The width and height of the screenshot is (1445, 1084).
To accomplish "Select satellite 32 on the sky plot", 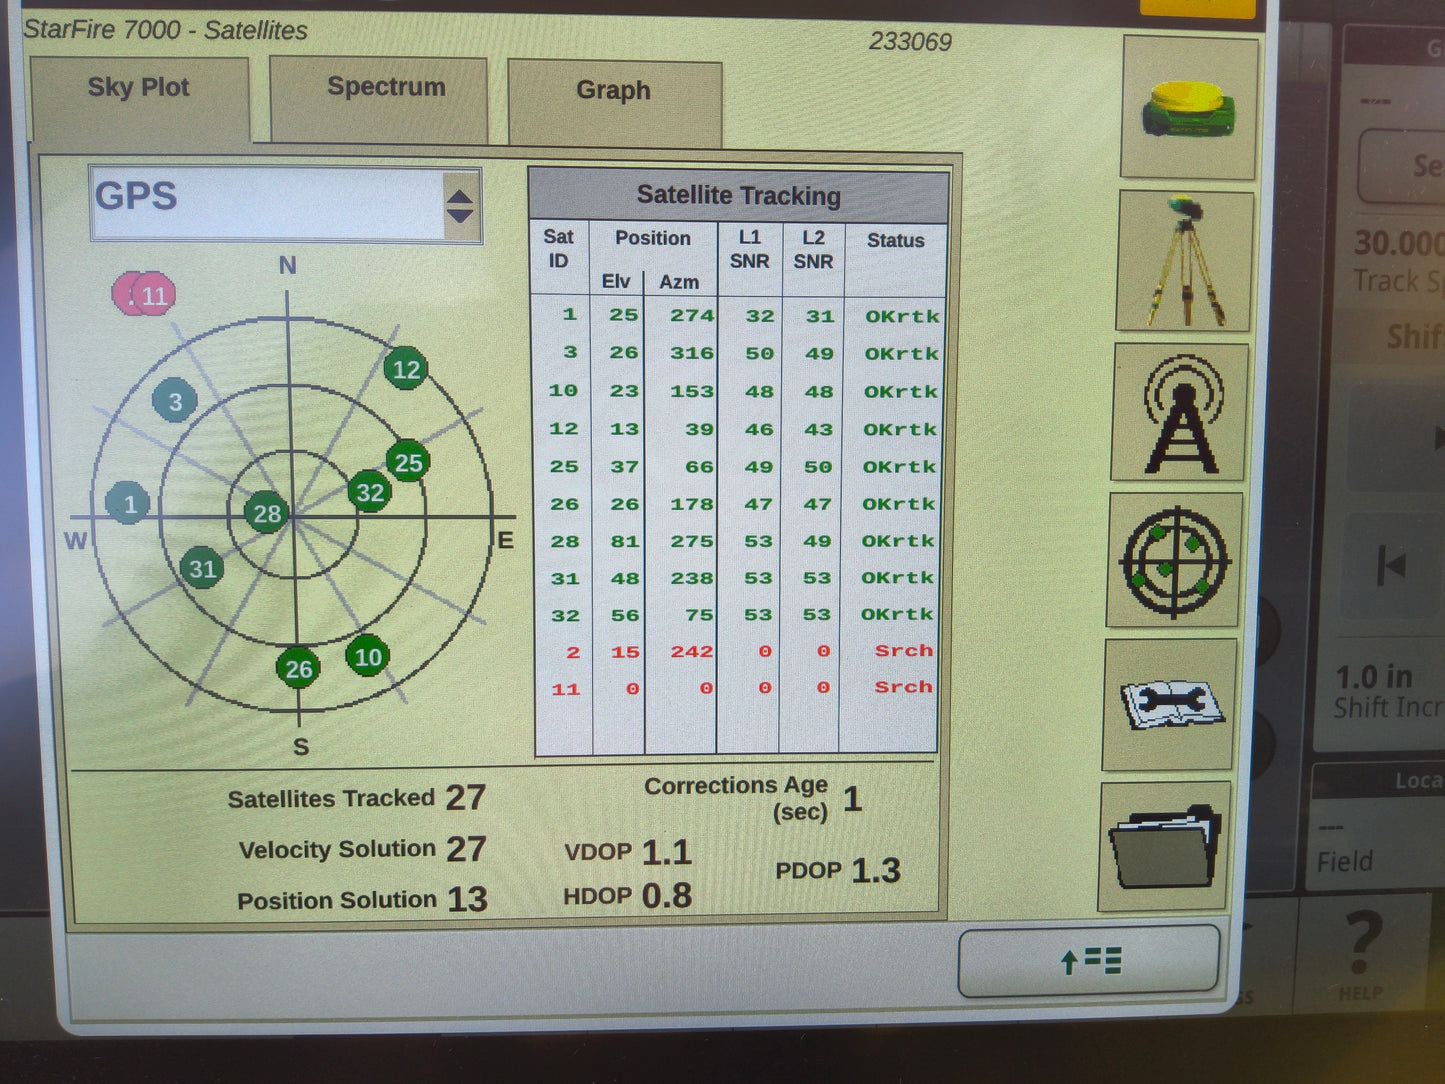I will (x=369, y=492).
